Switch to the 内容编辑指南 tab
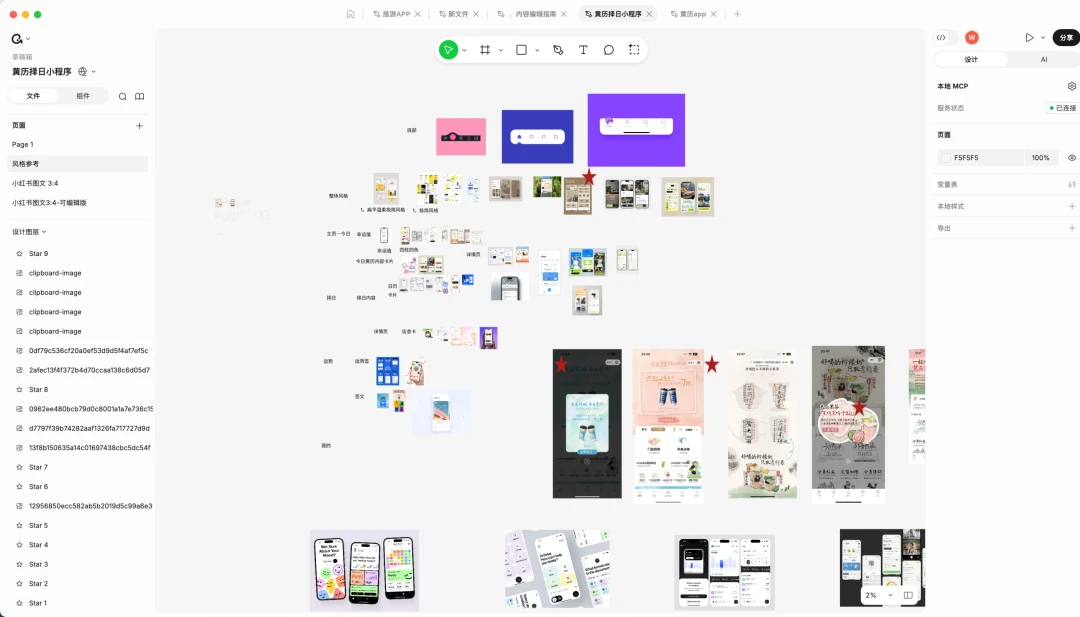Screen dimensions: 1080x617 pos(535,14)
